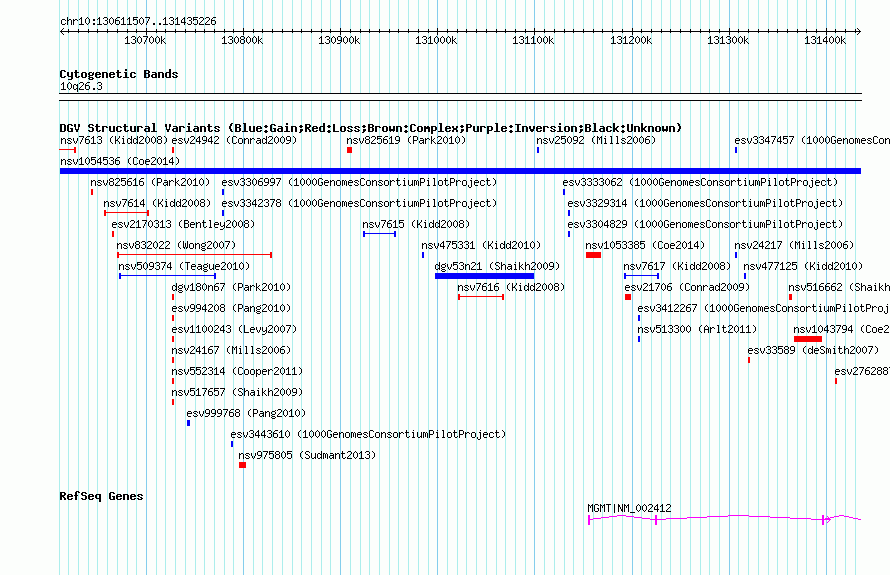Open esv3443610 1000Genomes variant
890x575 pixels.
point(368,434)
